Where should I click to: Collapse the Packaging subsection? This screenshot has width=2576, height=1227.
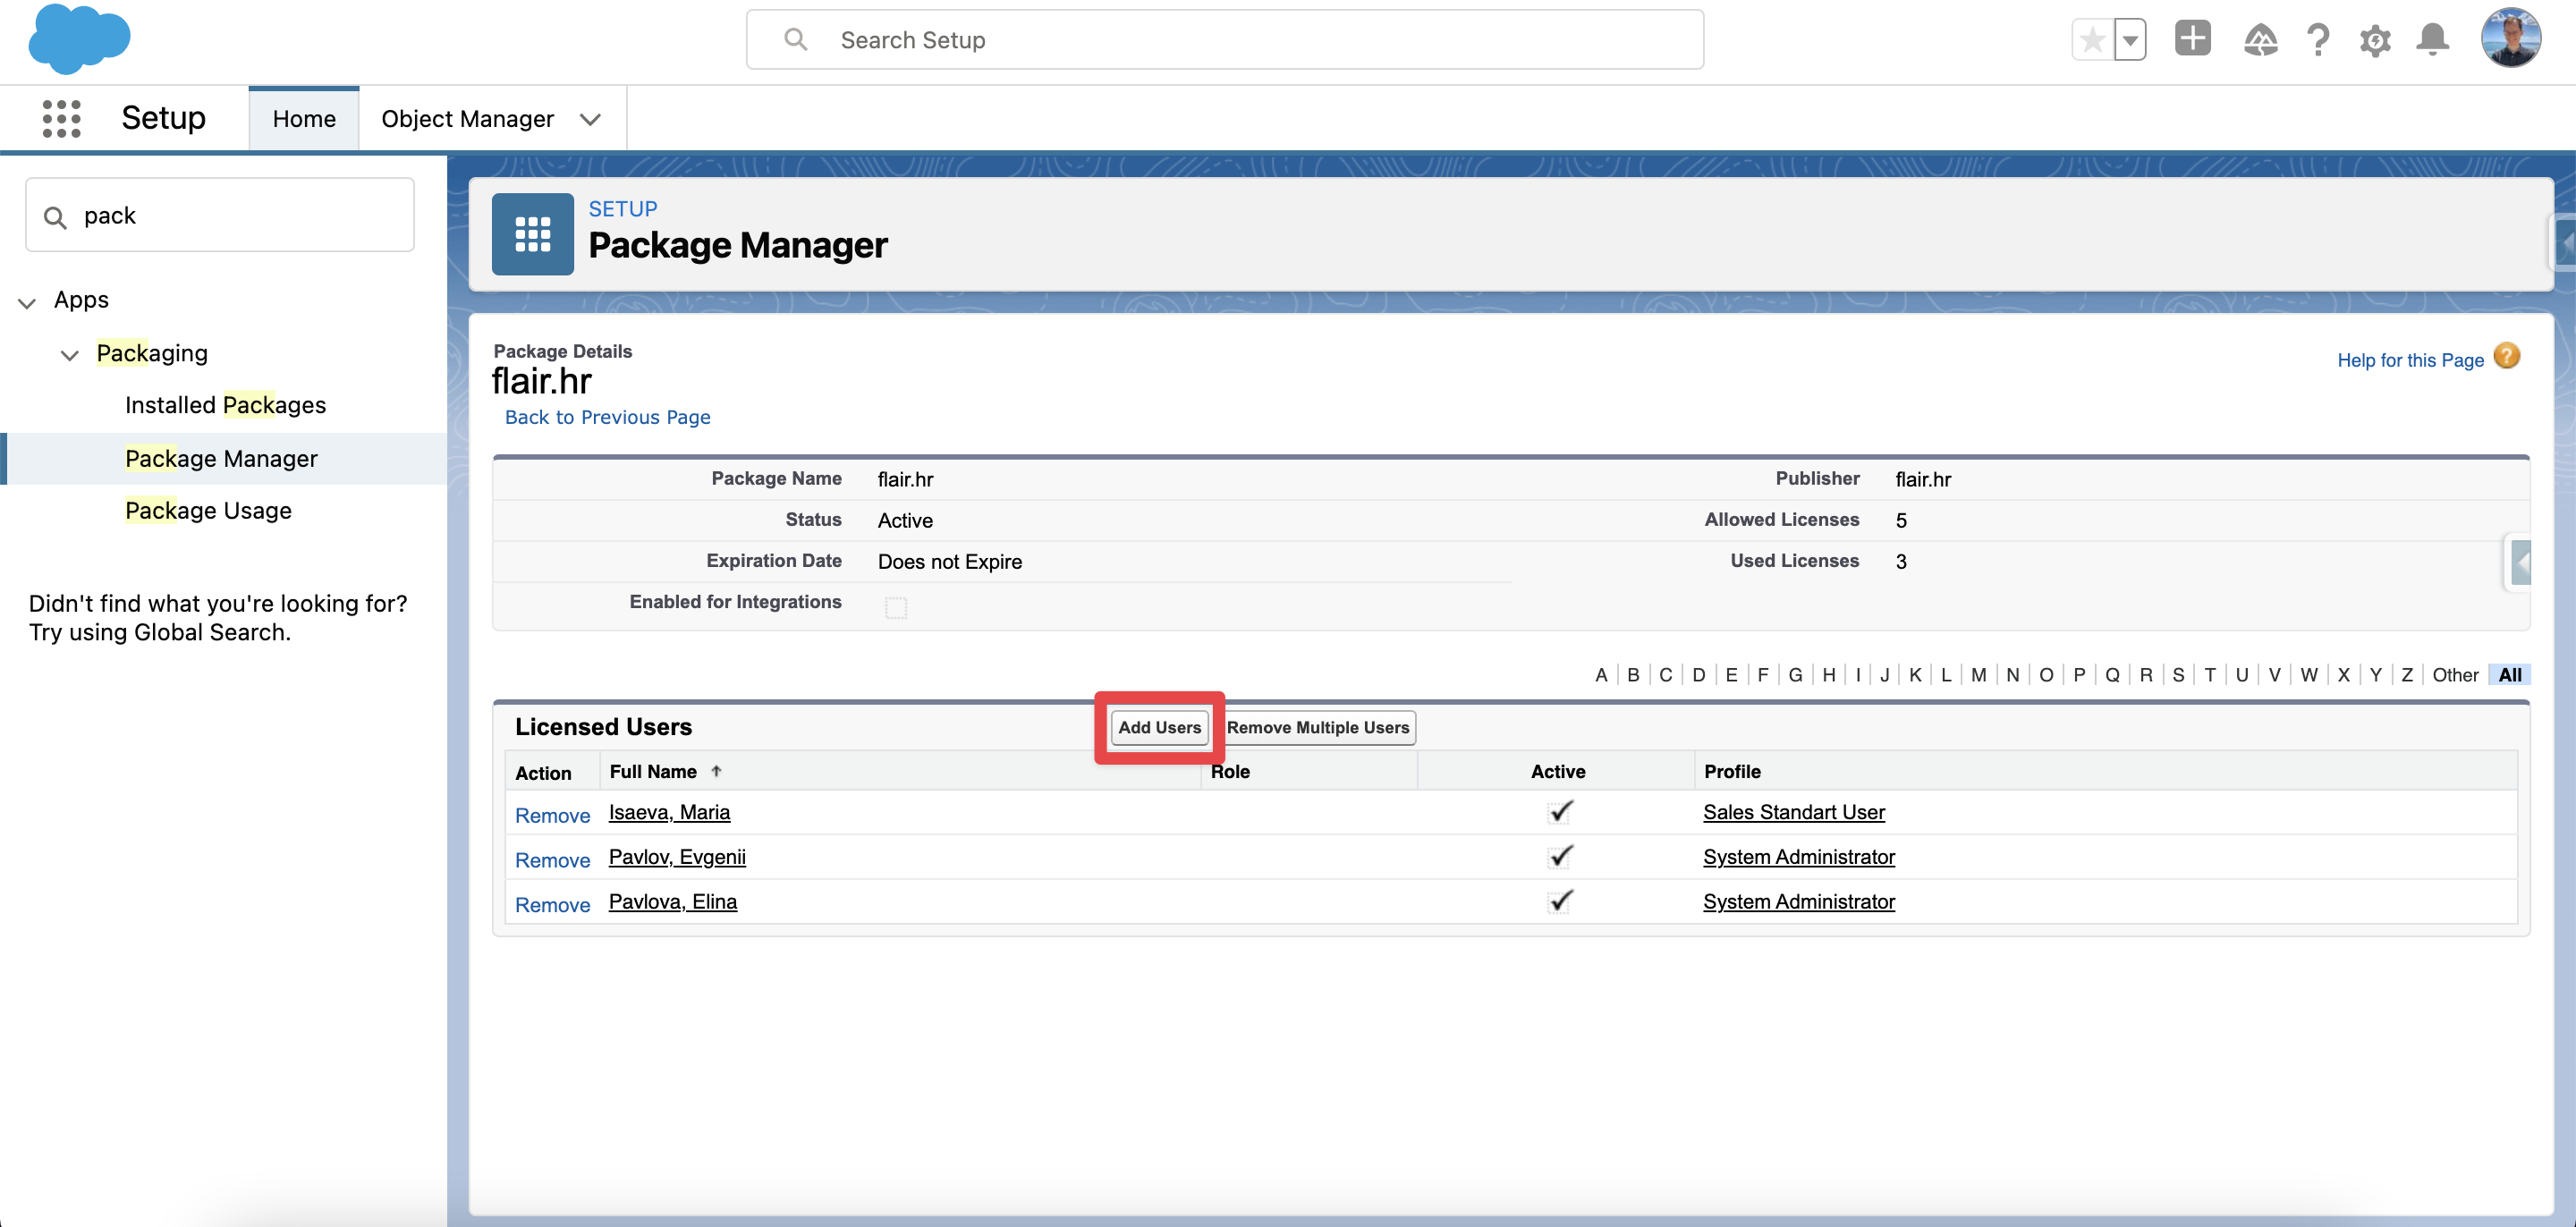(69, 354)
